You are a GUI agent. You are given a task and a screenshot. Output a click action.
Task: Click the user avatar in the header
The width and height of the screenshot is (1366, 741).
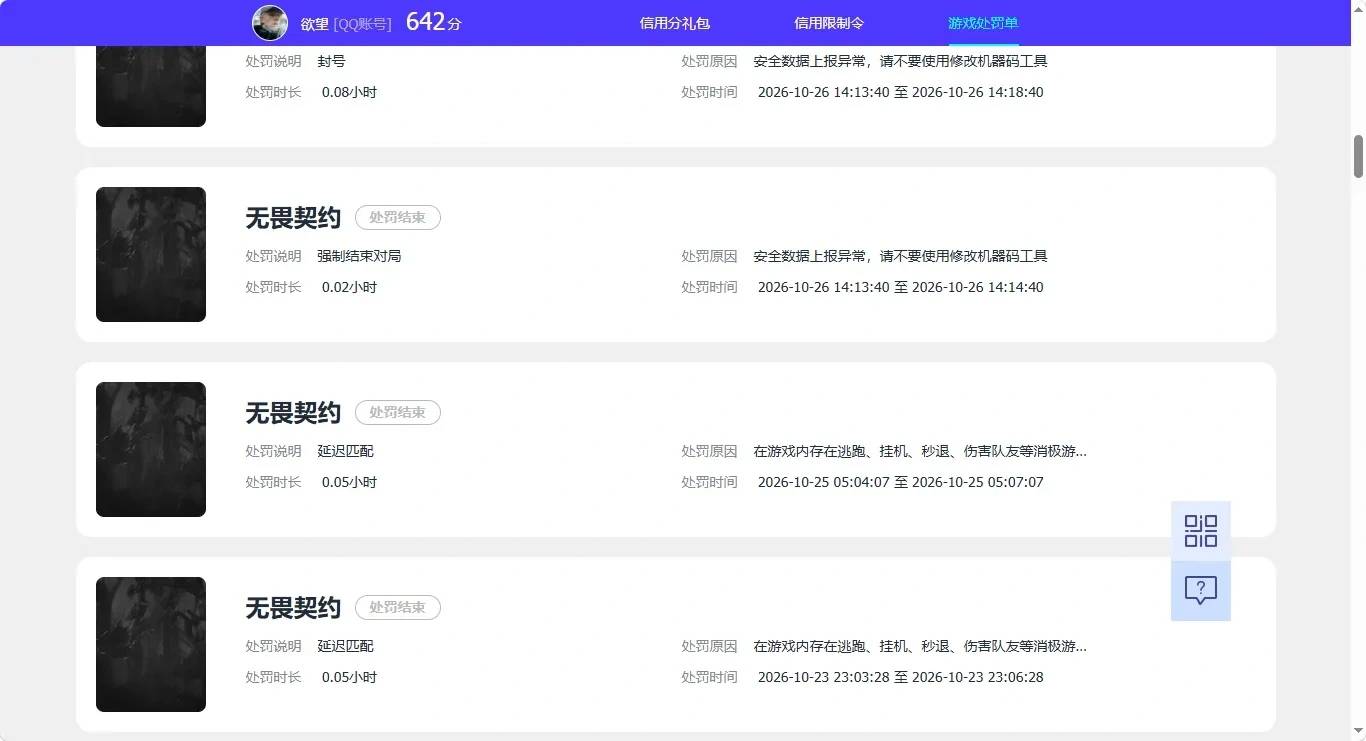click(x=270, y=23)
